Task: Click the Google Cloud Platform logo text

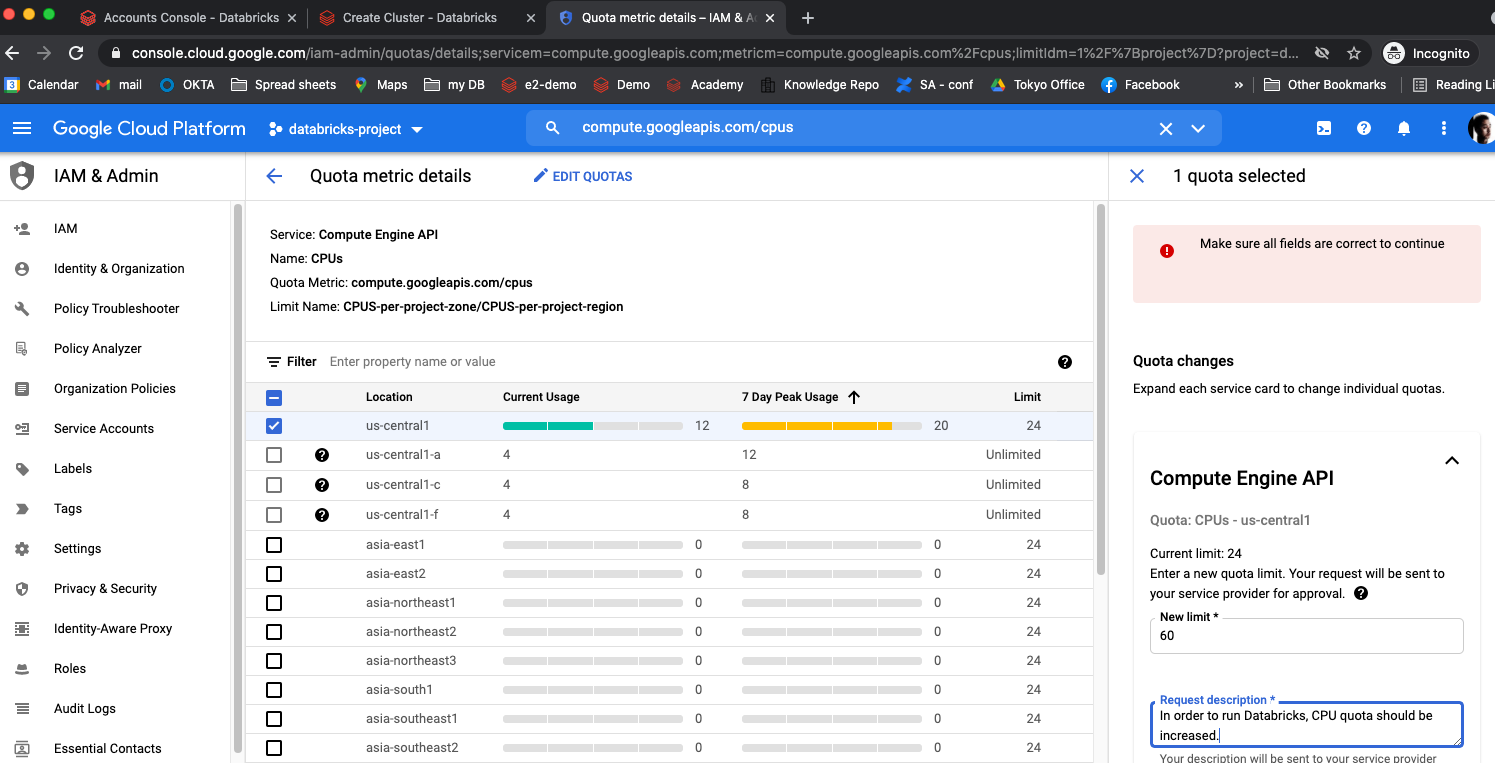Action: [149, 128]
